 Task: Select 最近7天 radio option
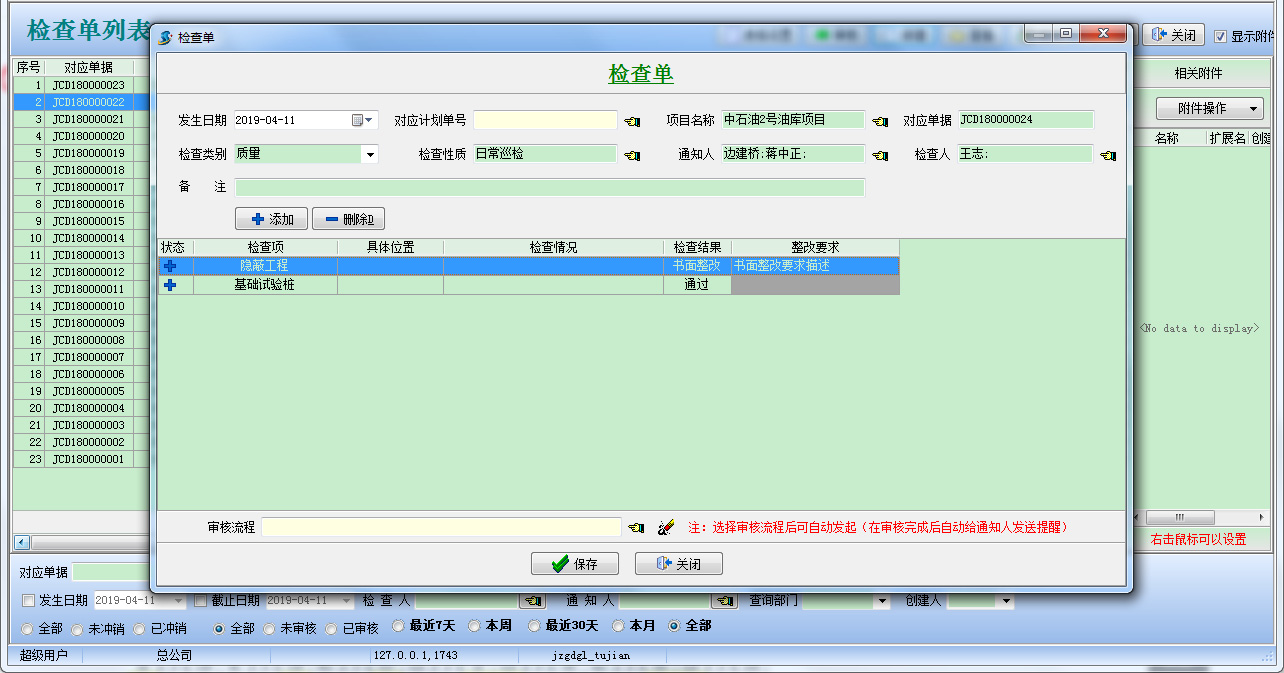tap(398, 626)
